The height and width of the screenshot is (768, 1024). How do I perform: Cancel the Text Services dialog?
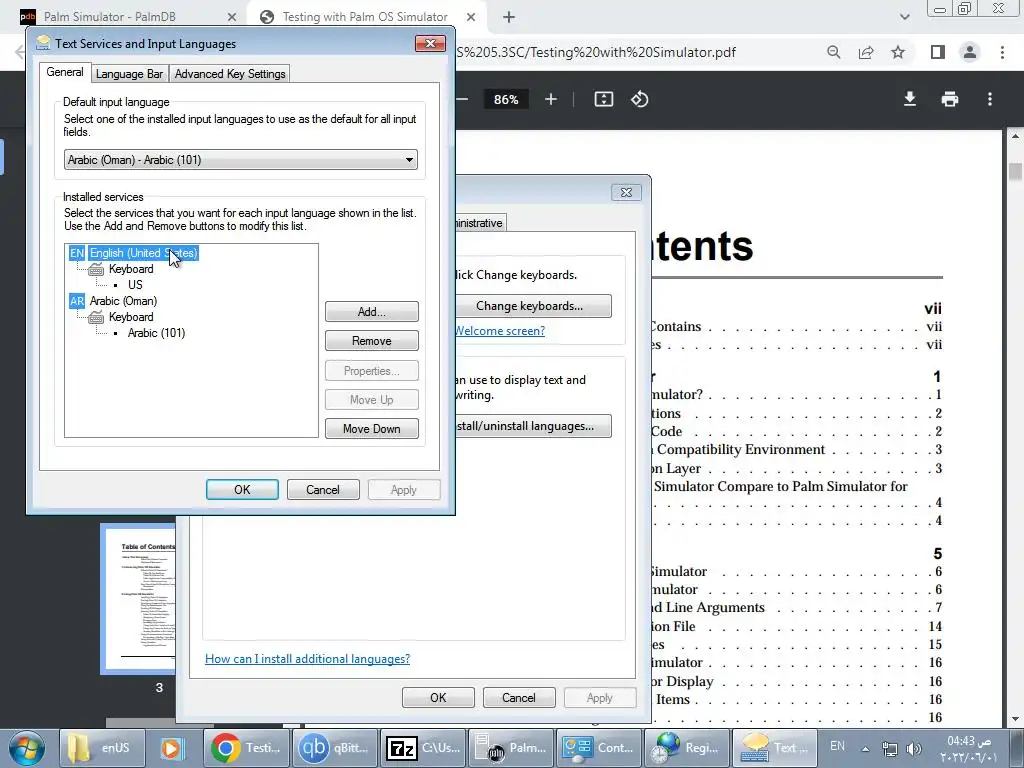tap(323, 490)
